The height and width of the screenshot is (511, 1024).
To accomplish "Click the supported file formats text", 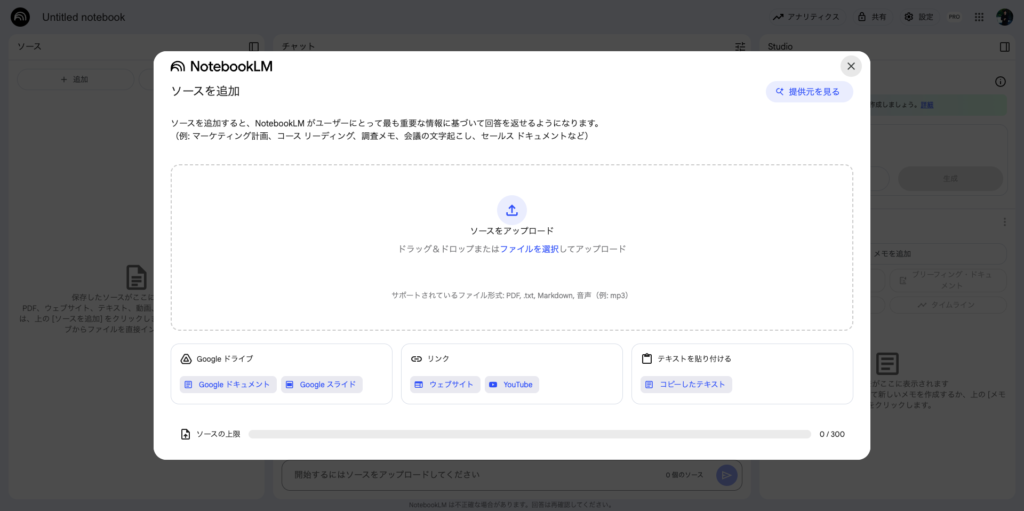I will click(x=512, y=295).
